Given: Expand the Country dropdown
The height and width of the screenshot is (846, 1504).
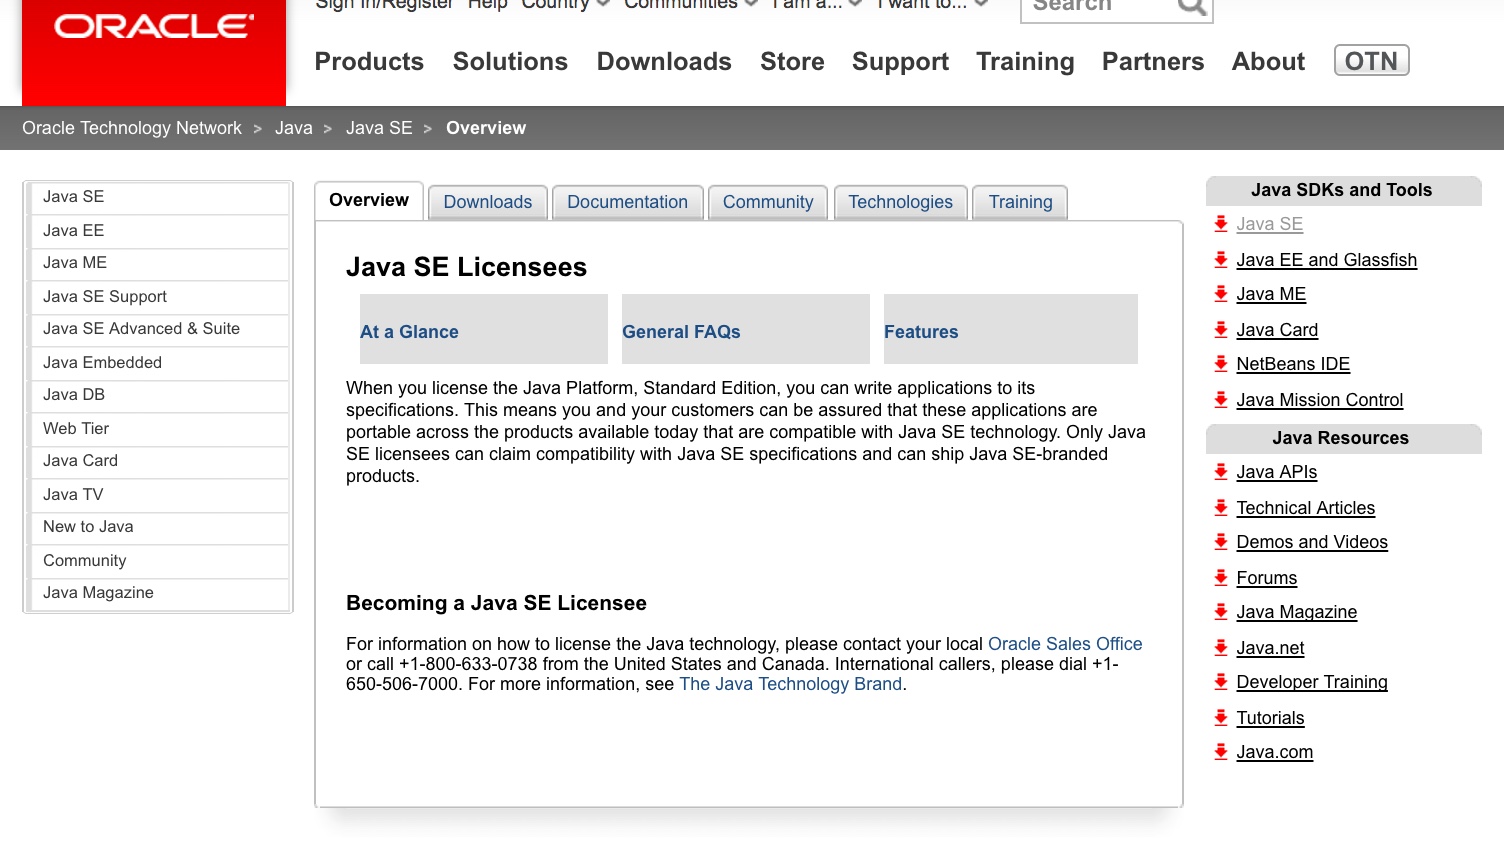Looking at the screenshot, I should 565,5.
